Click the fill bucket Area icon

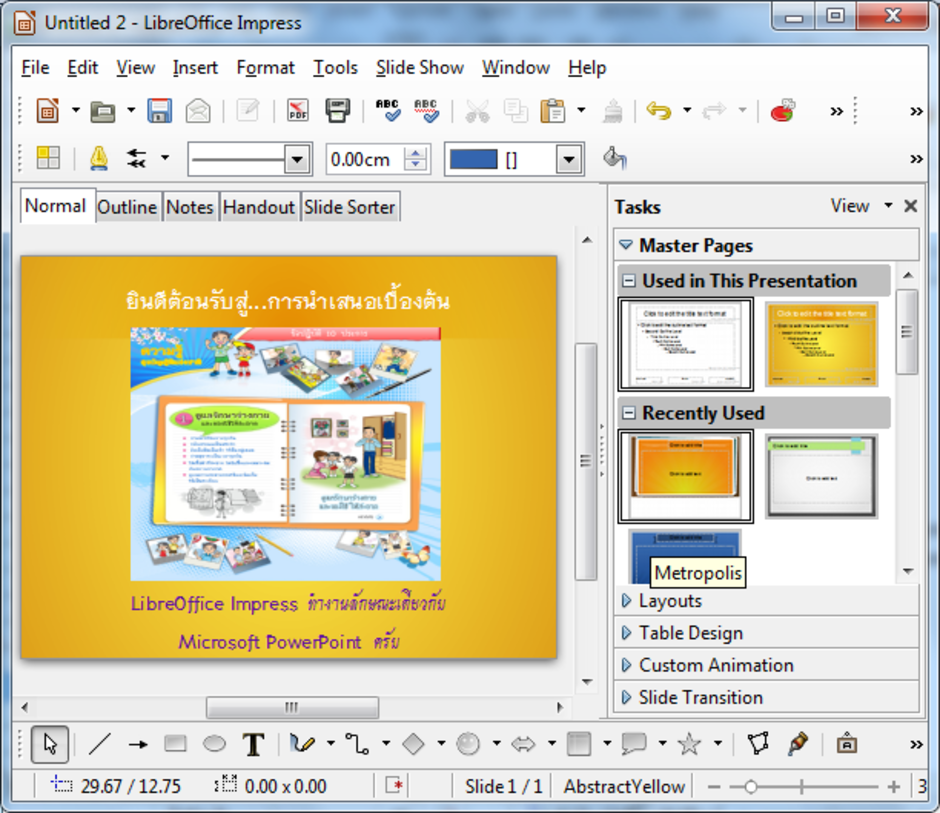pyautogui.click(x=614, y=159)
